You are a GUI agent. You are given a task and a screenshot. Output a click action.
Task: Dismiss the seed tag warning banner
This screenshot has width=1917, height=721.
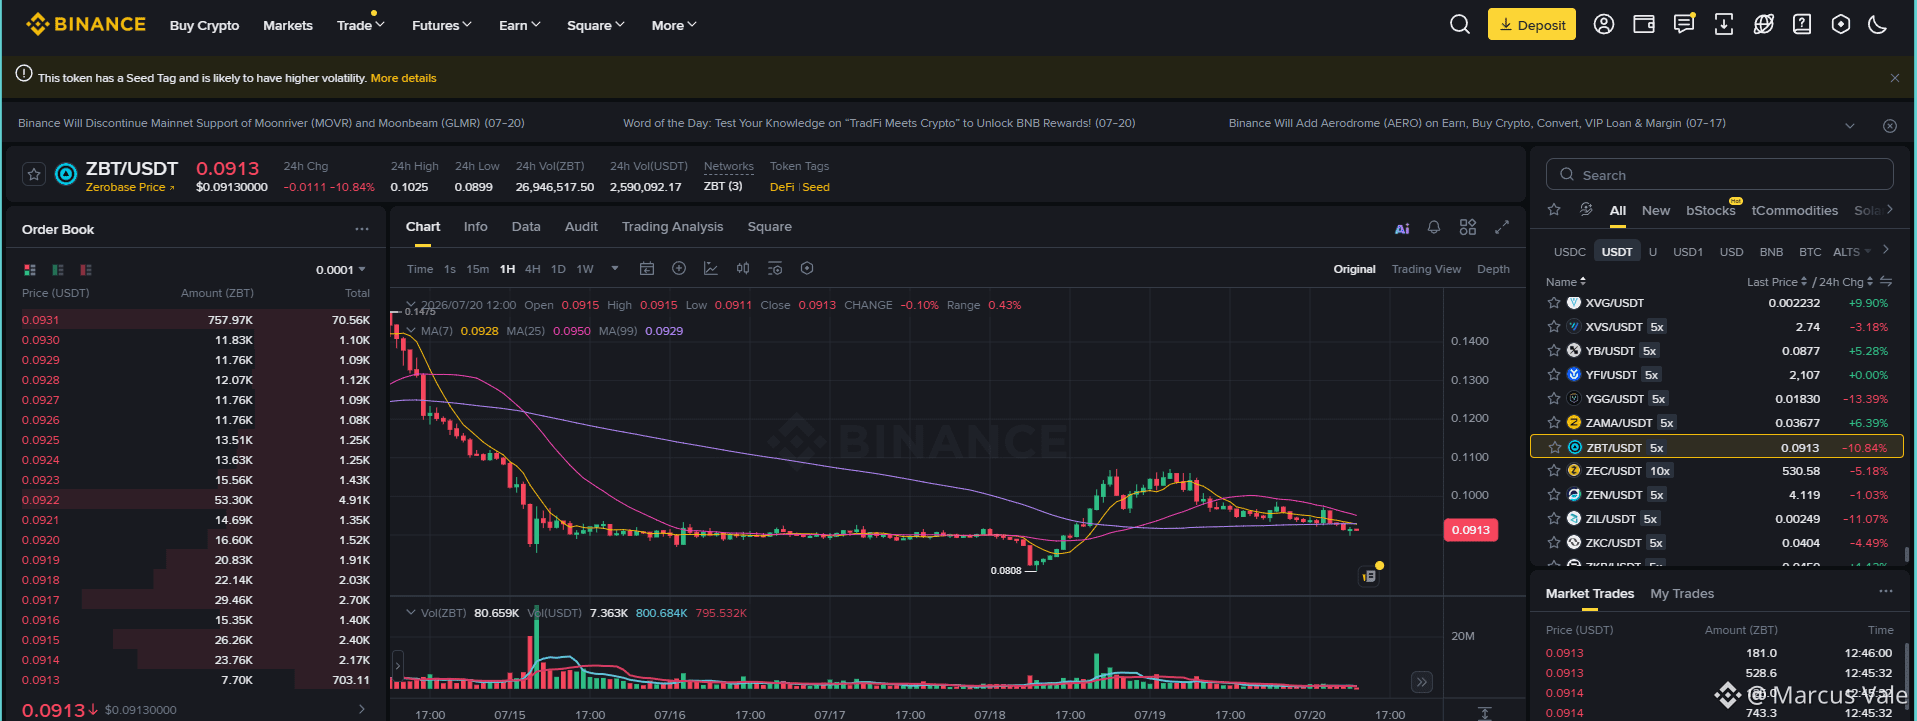(x=1894, y=78)
